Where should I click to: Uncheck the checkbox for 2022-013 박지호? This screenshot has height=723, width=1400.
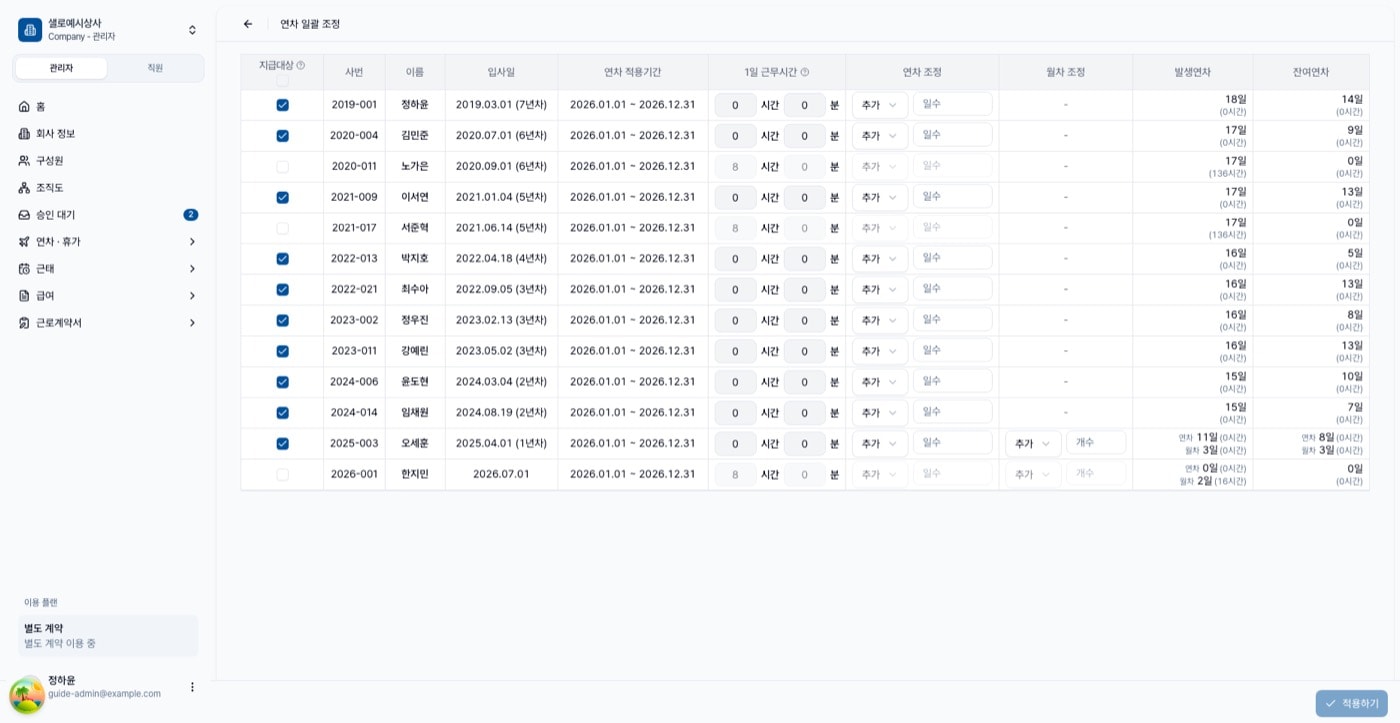[x=282, y=259]
